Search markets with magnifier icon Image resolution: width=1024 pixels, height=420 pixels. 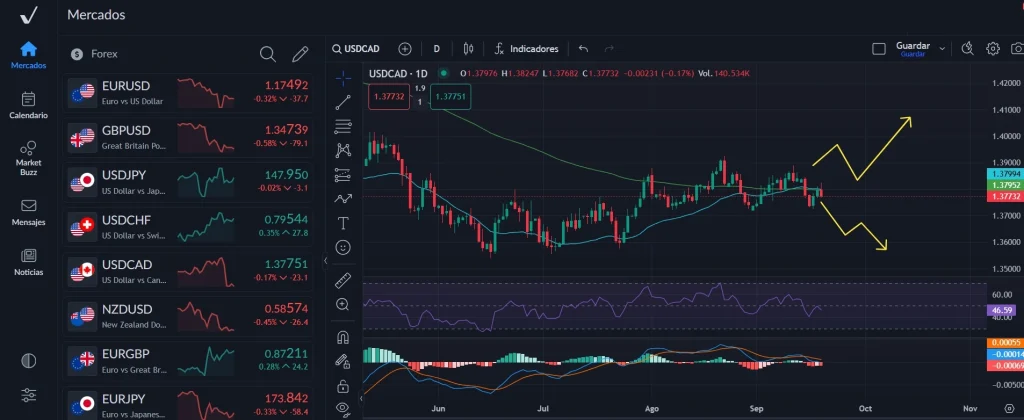(267, 54)
